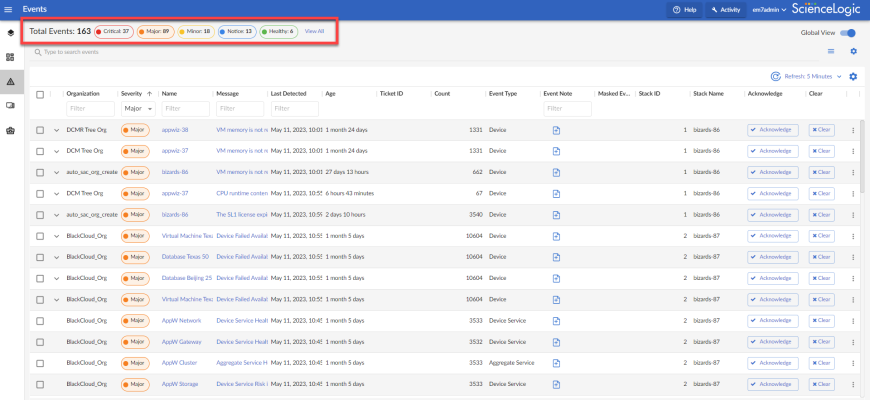Expand the AppW Network event row chevron
The height and width of the screenshot is (400, 870).
tap(56, 320)
